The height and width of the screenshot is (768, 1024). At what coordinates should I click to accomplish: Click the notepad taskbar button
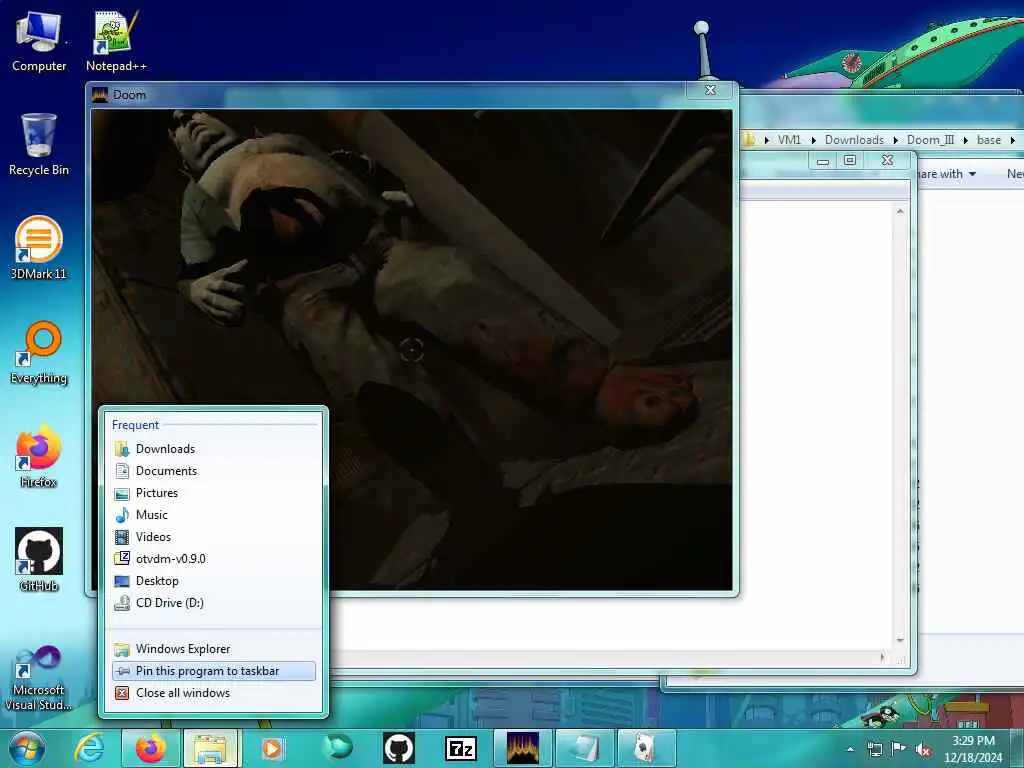click(584, 748)
